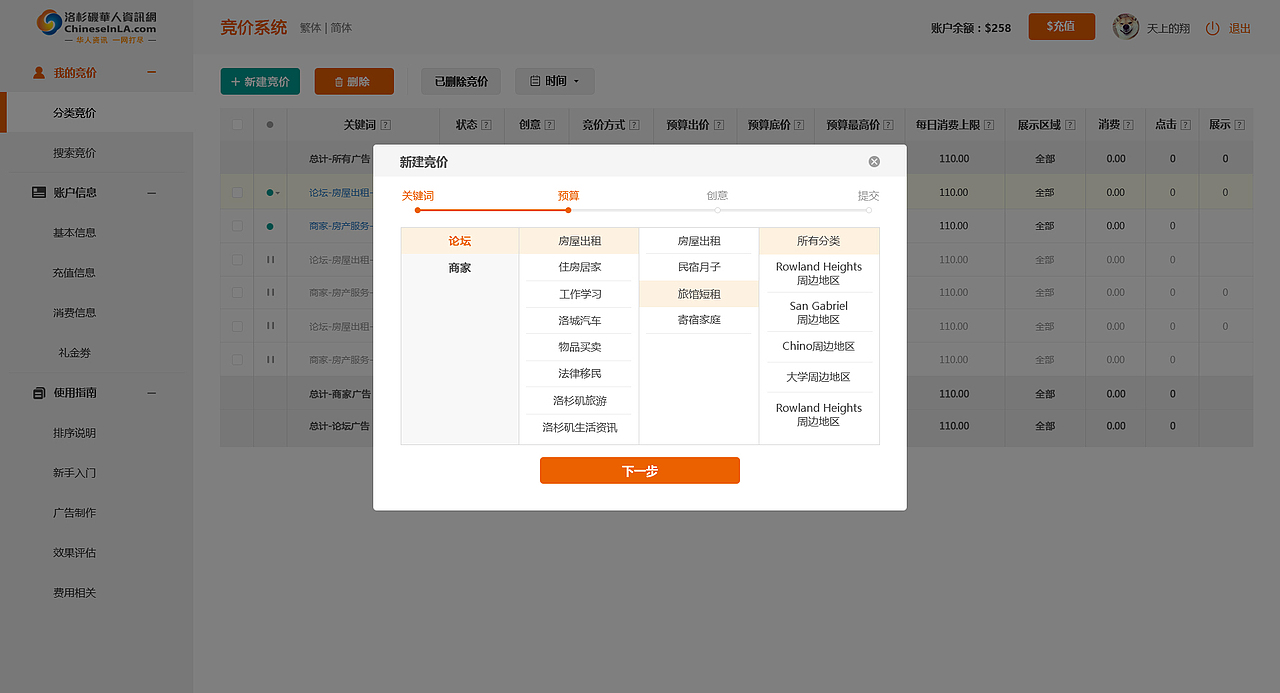Open the 时间 dropdown menu
Image resolution: width=1280 pixels, height=693 pixels.
[x=554, y=81]
